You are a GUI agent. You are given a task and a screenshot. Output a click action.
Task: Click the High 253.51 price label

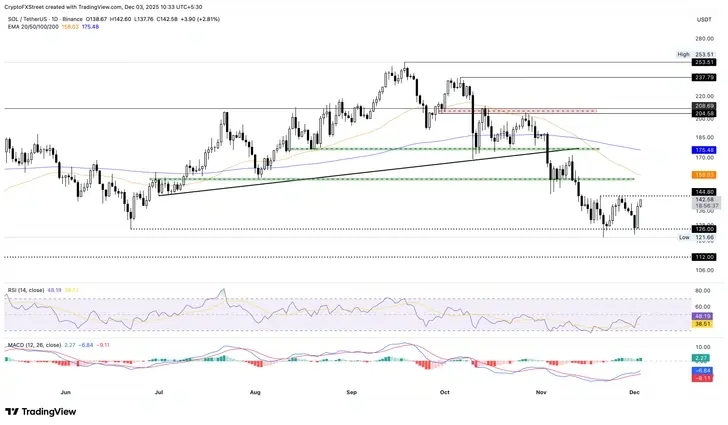pos(702,62)
